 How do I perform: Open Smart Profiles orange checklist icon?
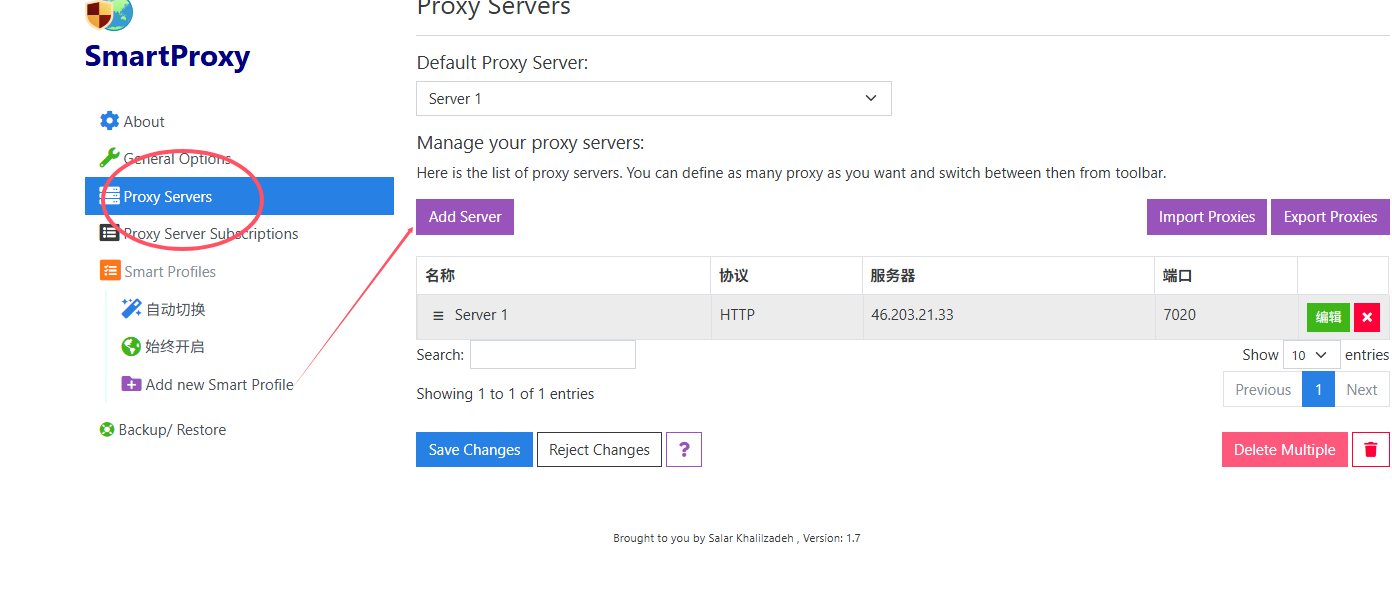(x=110, y=271)
